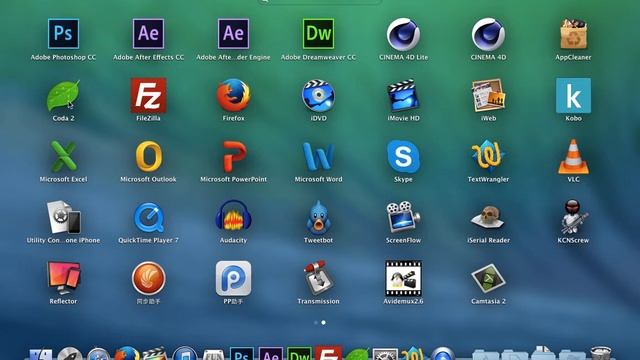Select the highlighted second page dot
The height and width of the screenshot is (360, 640).
[323, 322]
